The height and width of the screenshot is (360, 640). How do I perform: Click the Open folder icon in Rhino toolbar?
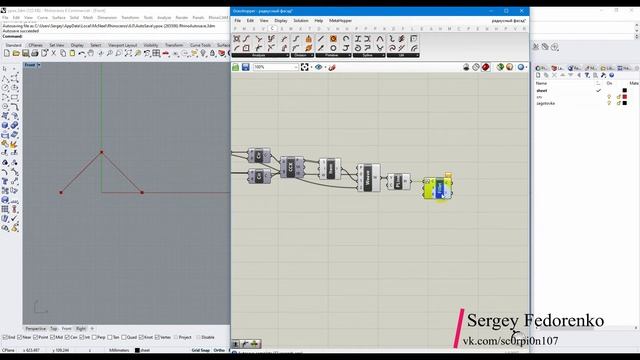pyautogui.click(x=16, y=53)
